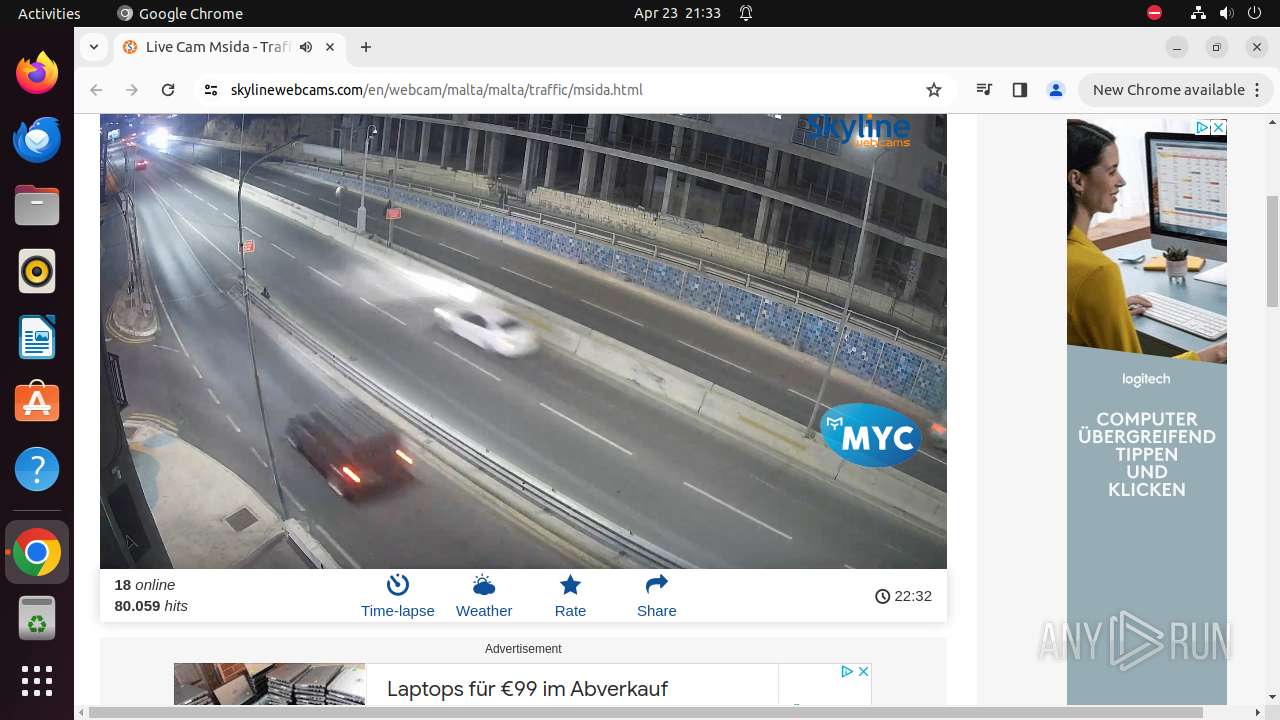Open the clock and calendar Apr 23 21:33
This screenshot has width=1280, height=720.
click(x=677, y=13)
